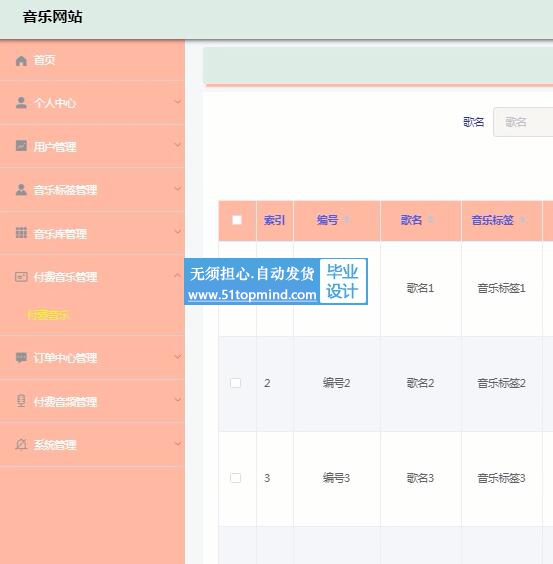
Task: Collapse the 付费音乐管理 menu chevron
Action: pos(178,276)
